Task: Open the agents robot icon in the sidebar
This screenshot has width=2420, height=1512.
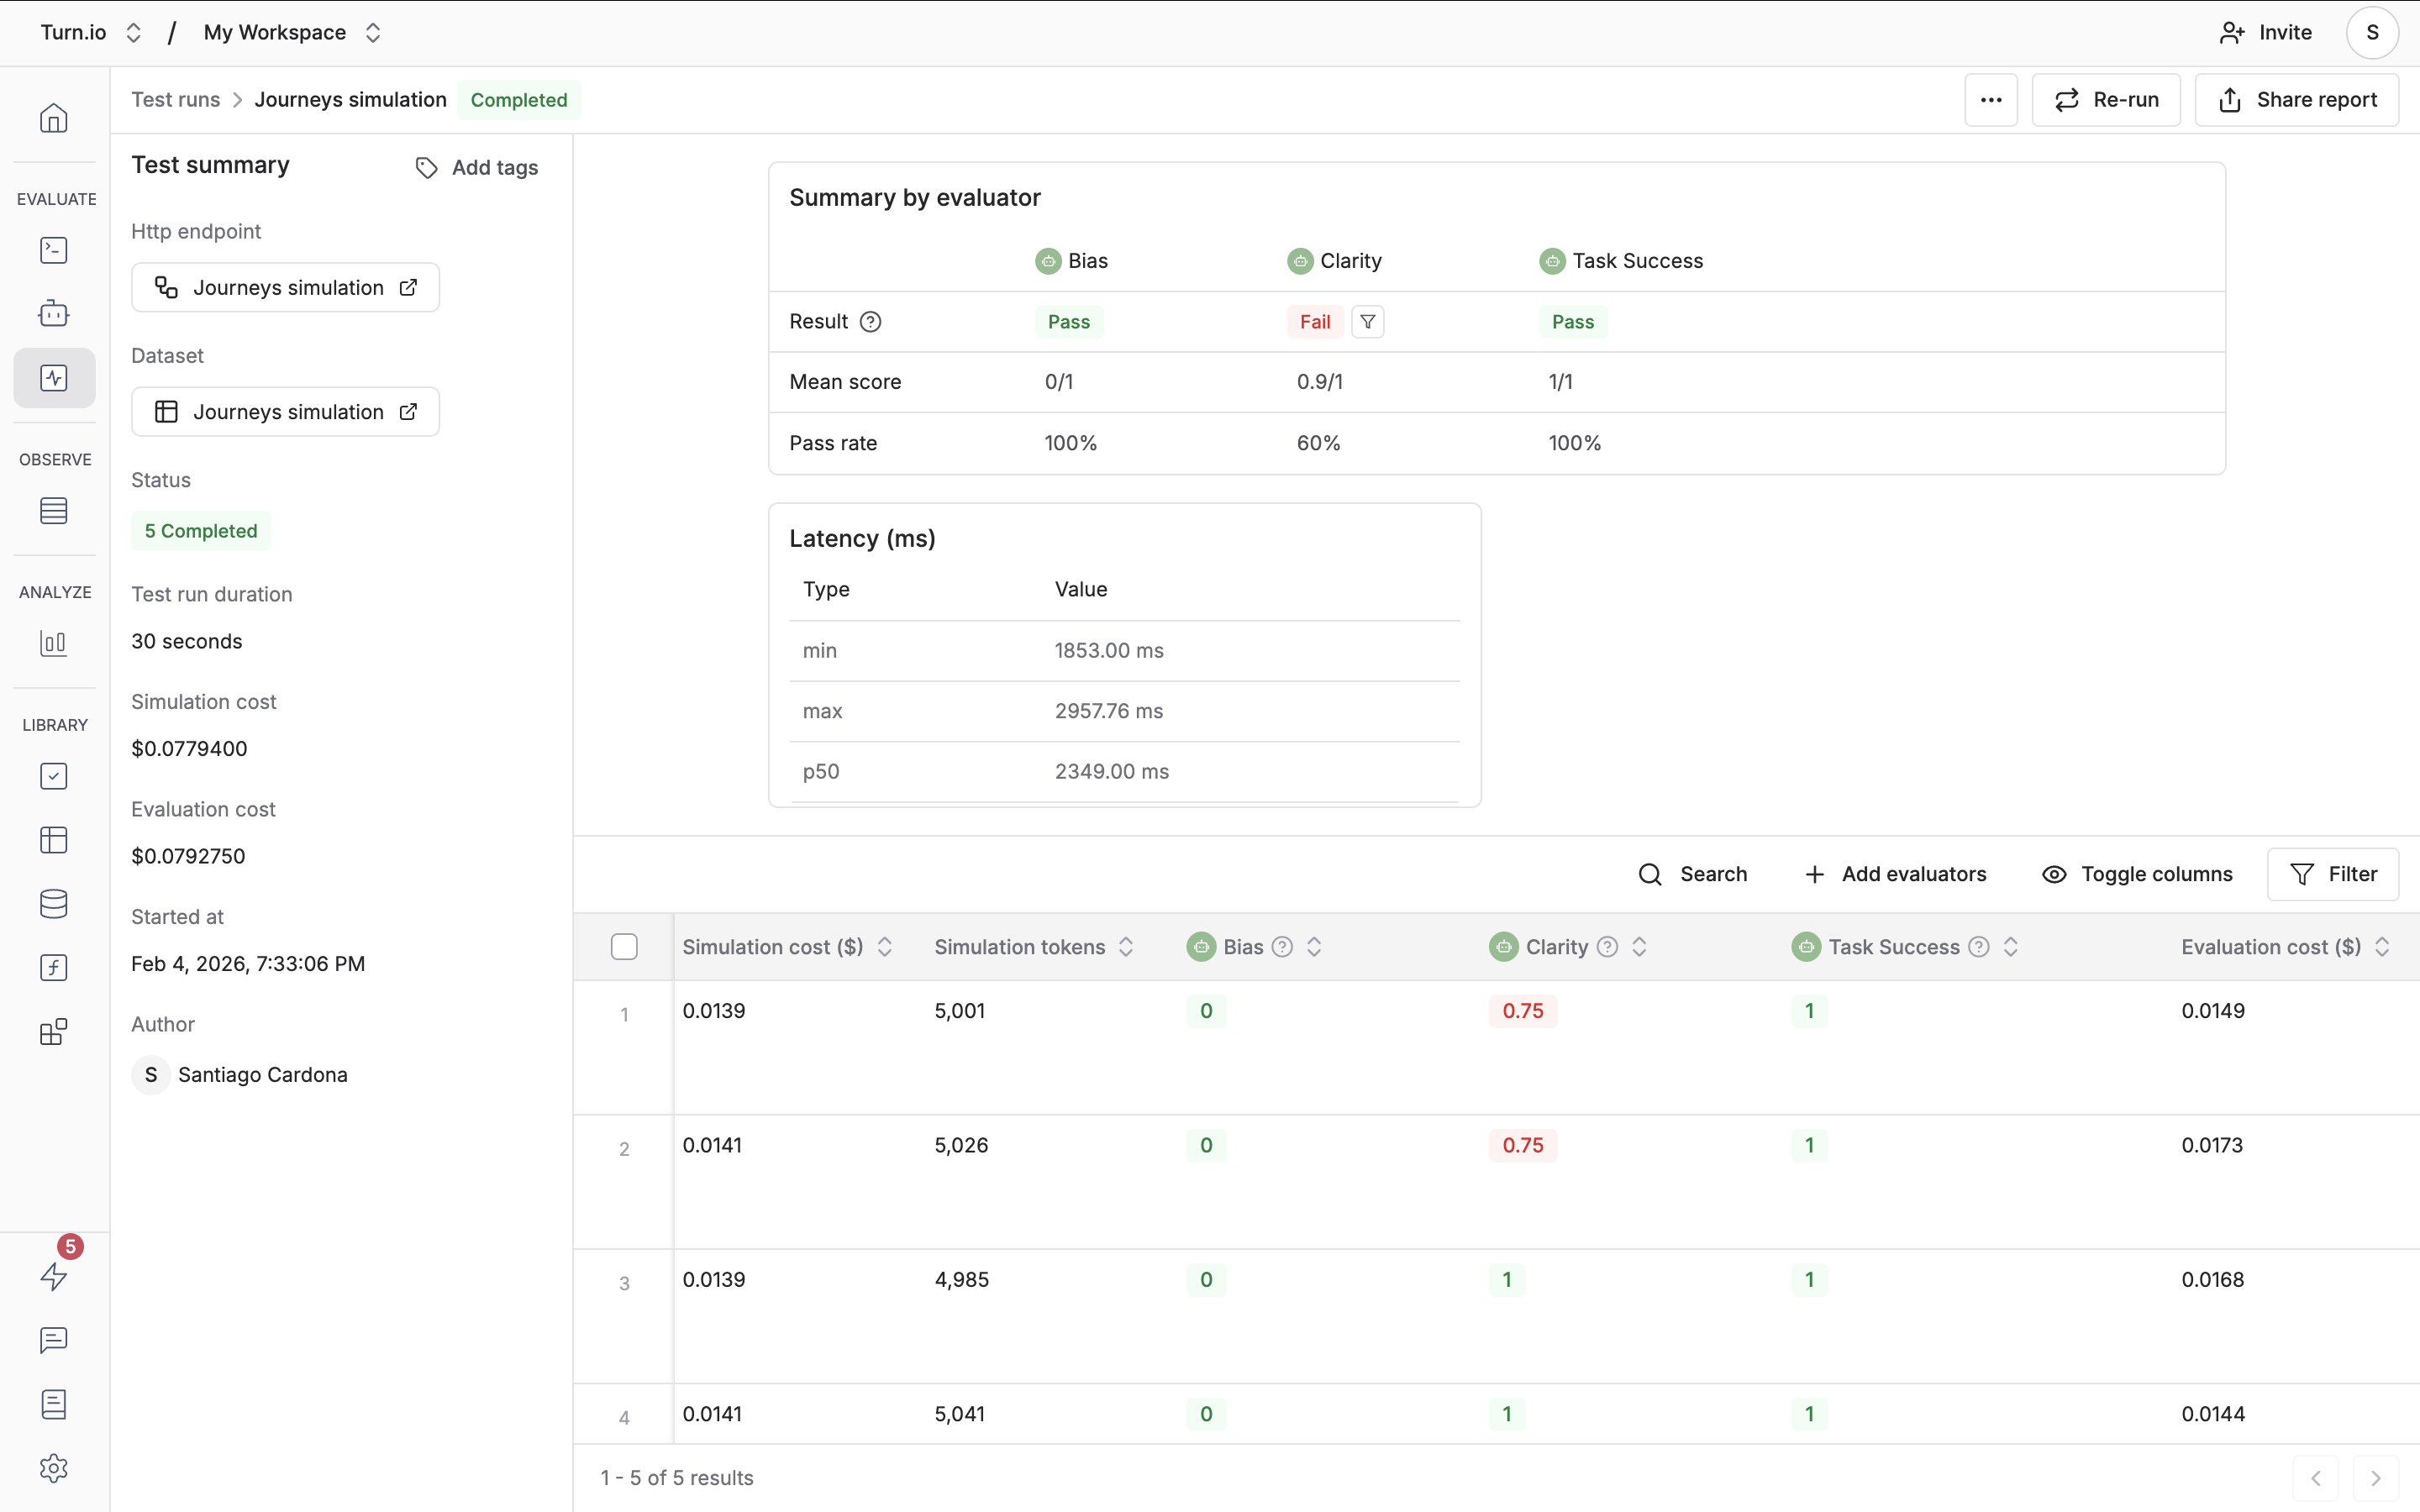Action: (x=54, y=314)
